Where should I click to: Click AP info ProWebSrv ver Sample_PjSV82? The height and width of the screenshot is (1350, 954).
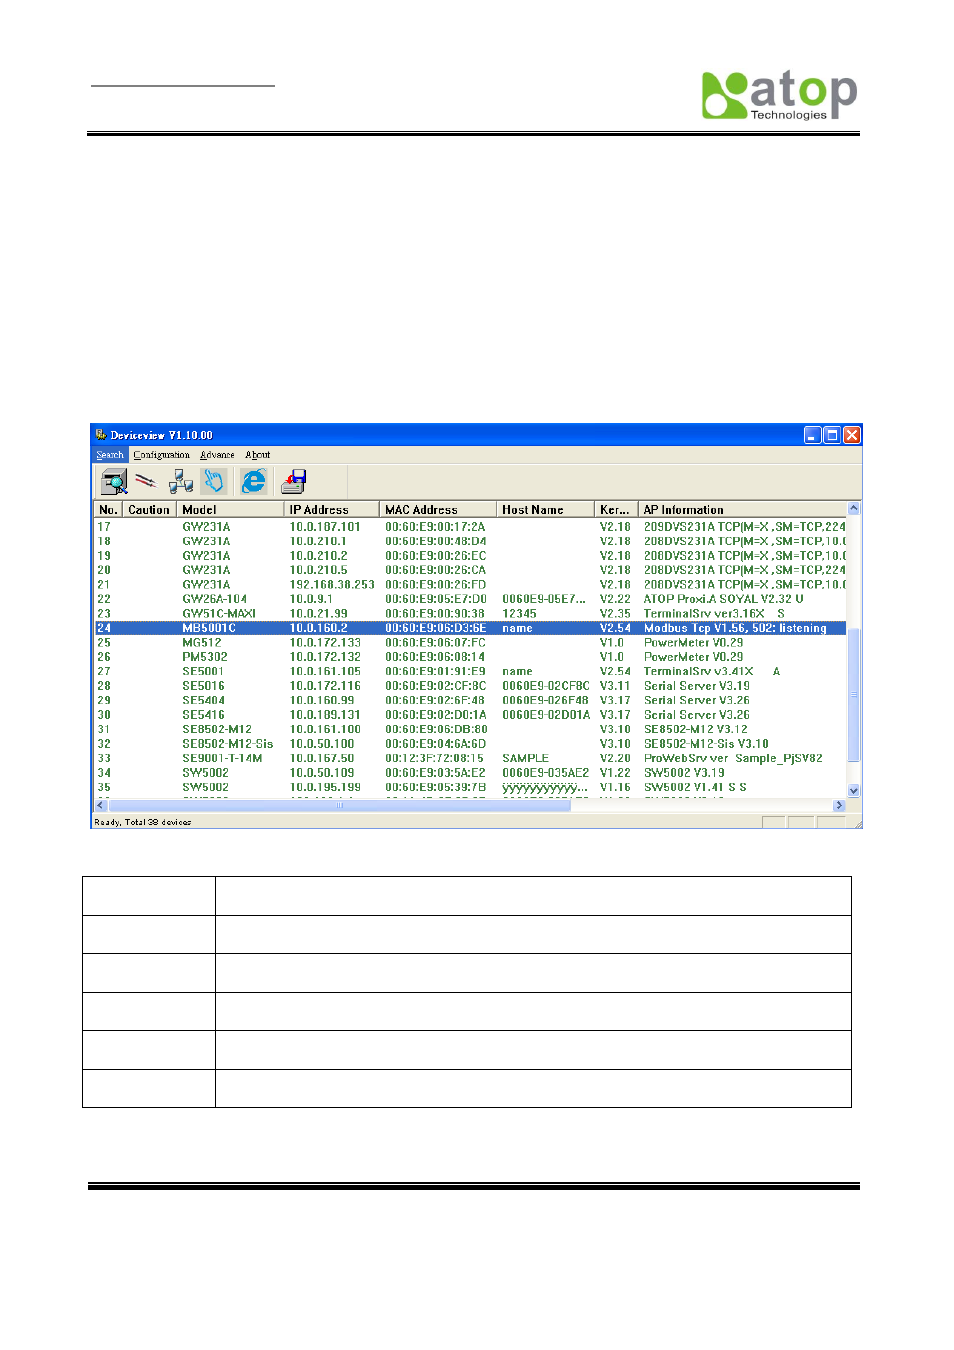pos(733,759)
